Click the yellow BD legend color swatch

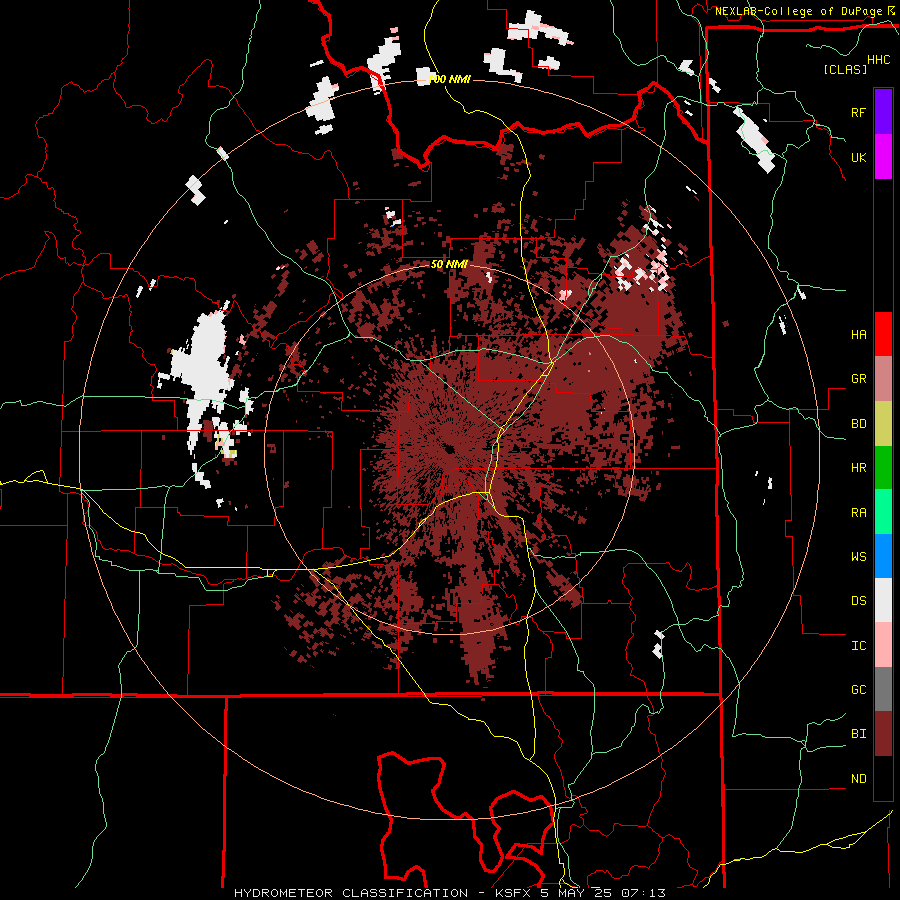[883, 423]
